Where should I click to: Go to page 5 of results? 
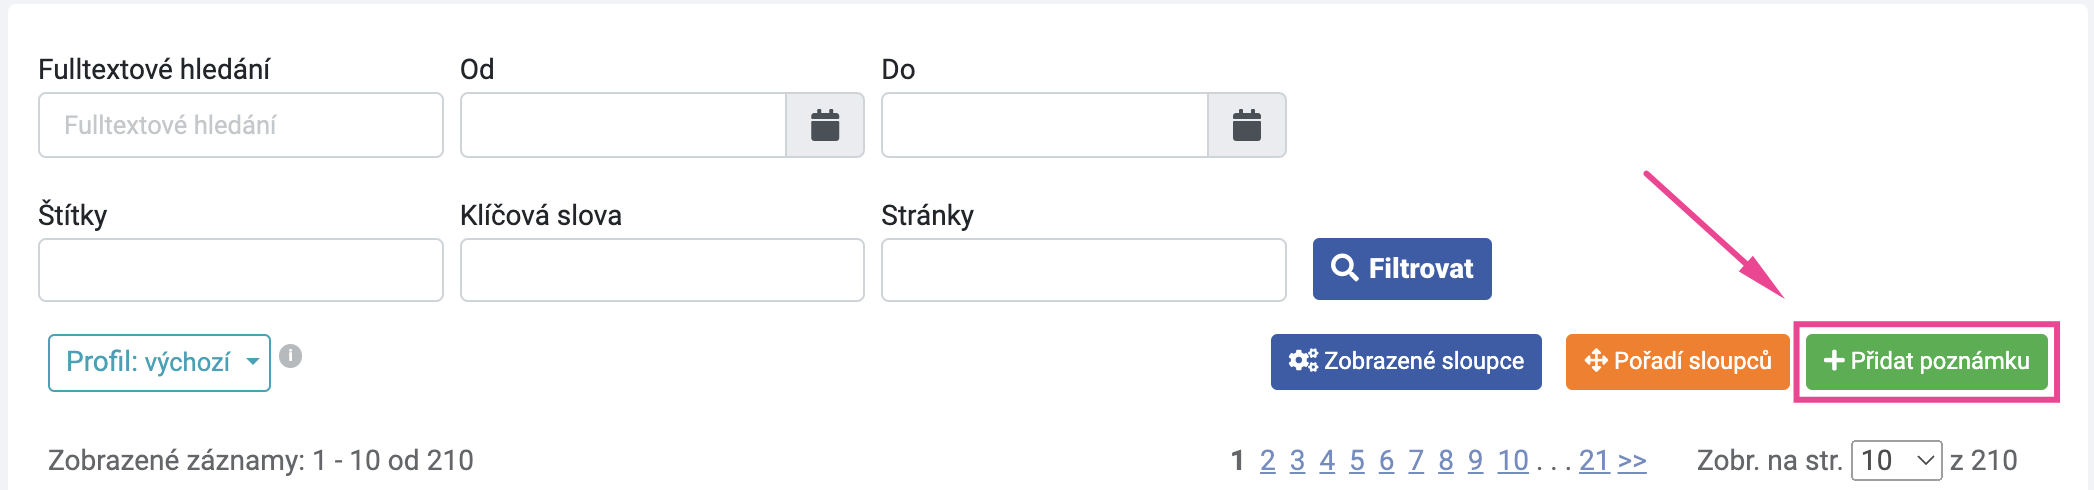coord(1356,460)
